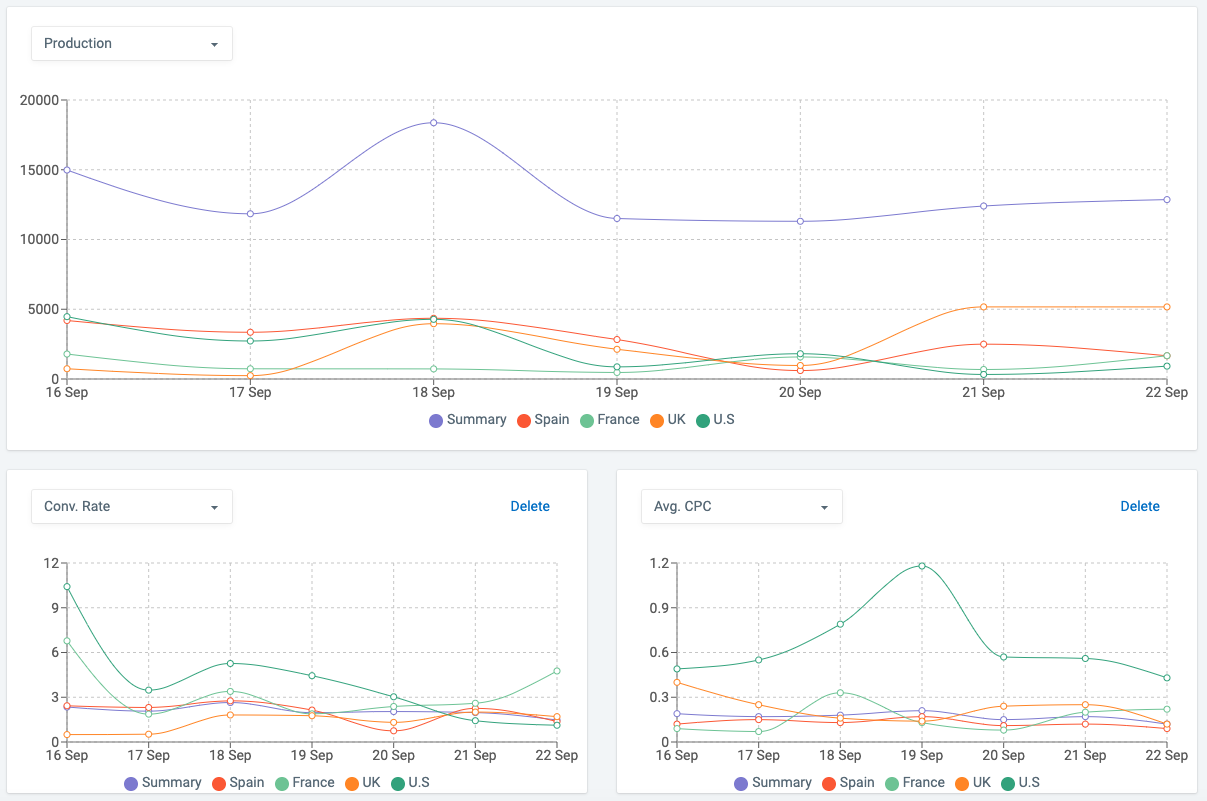Select U.S peak point on 19 Sep in Avg. CPC
The width and height of the screenshot is (1207, 801).
click(922, 566)
